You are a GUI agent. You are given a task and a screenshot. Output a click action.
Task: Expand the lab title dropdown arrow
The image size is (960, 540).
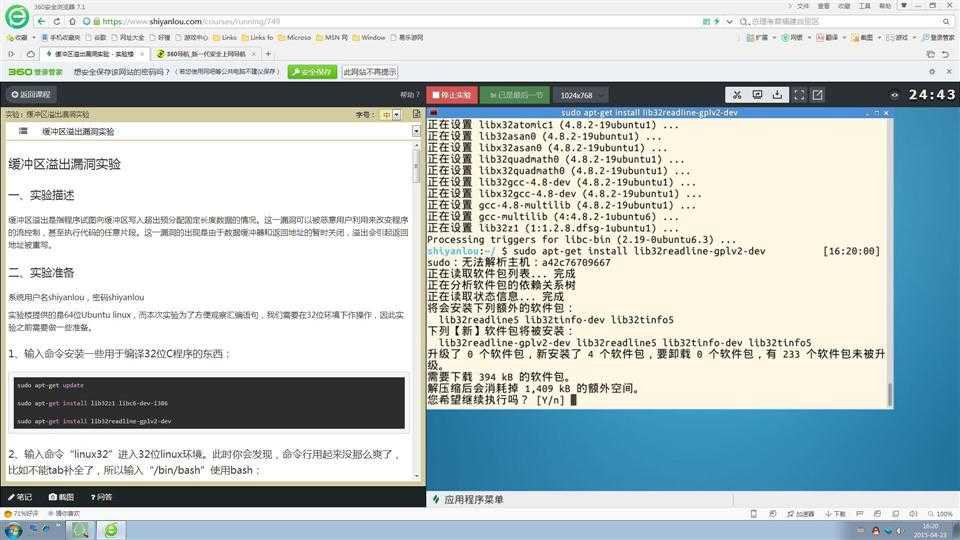tap(416, 131)
